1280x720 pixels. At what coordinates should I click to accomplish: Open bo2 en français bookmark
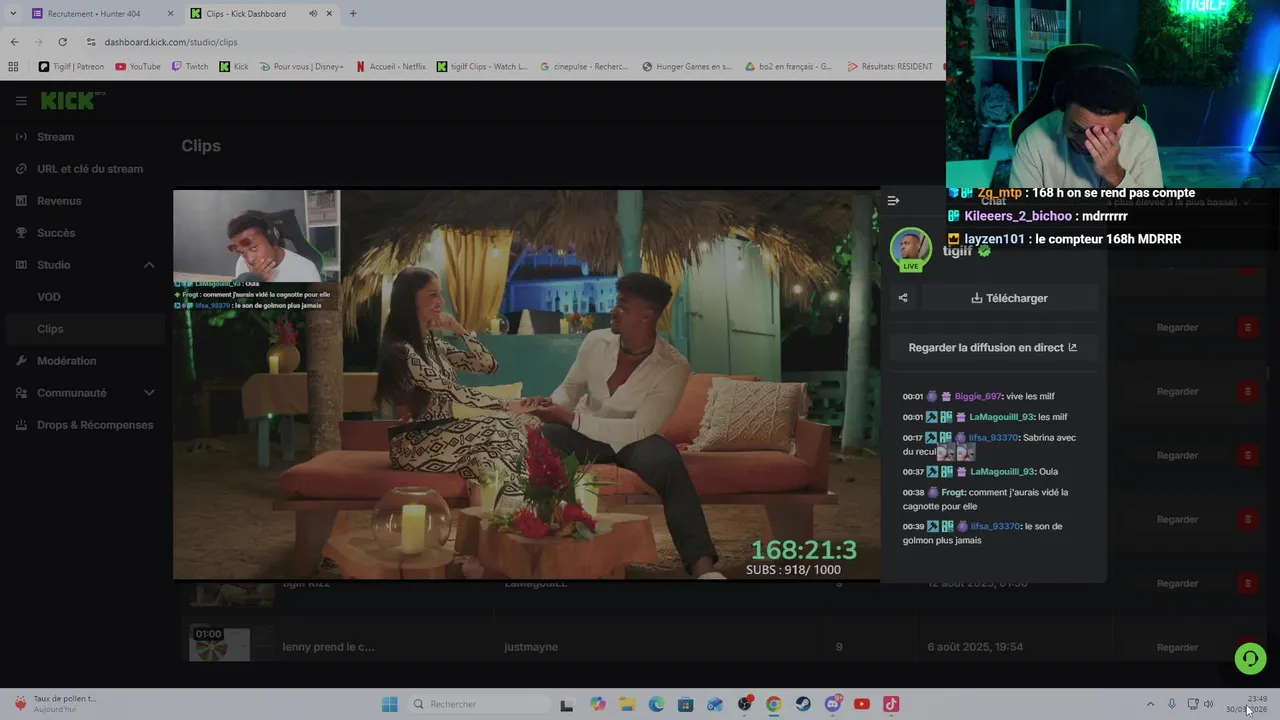pyautogui.click(x=789, y=67)
